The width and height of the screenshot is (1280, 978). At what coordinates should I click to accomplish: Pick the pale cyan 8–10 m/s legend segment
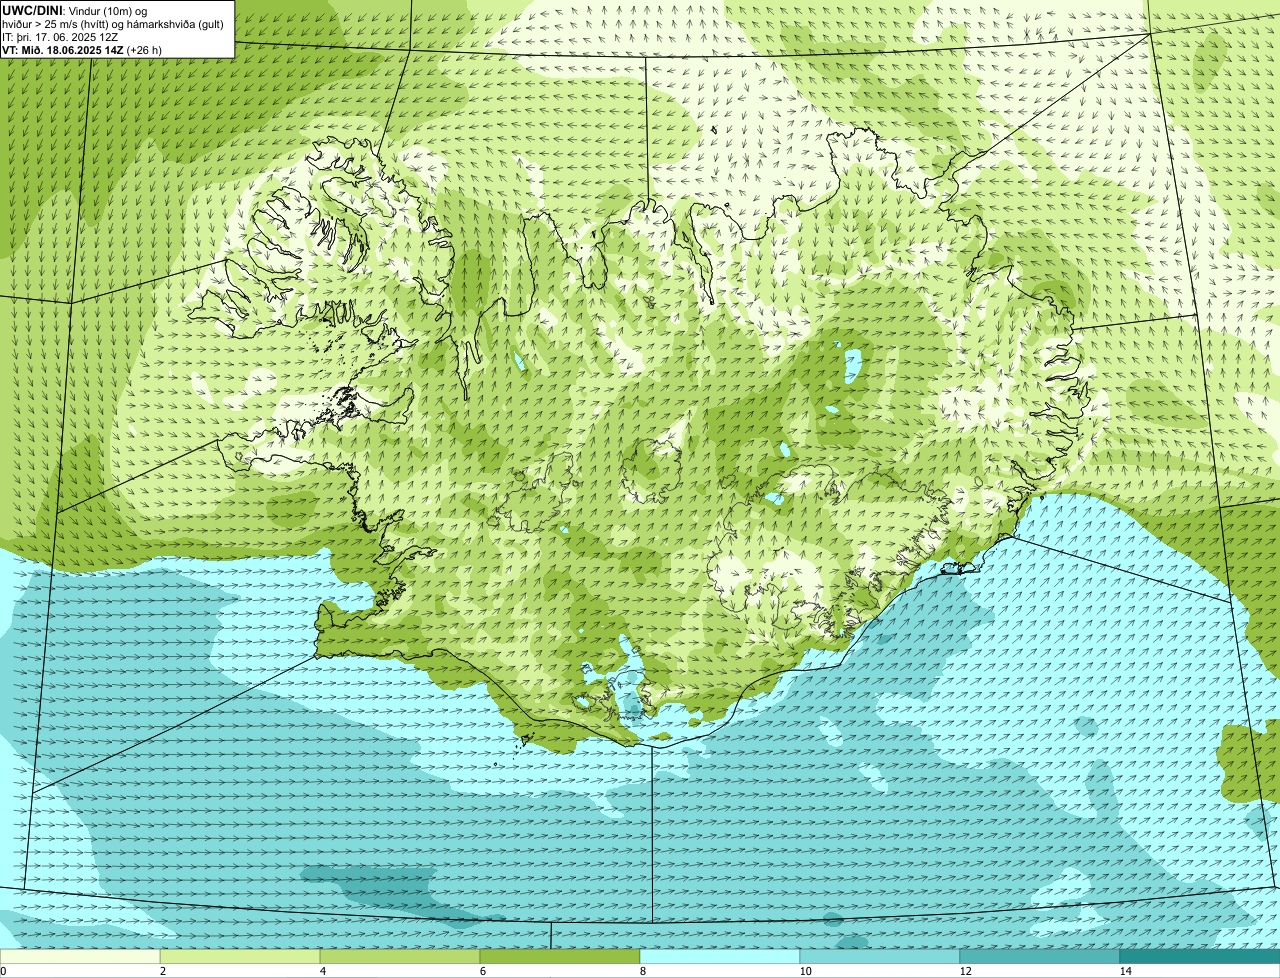point(720,956)
